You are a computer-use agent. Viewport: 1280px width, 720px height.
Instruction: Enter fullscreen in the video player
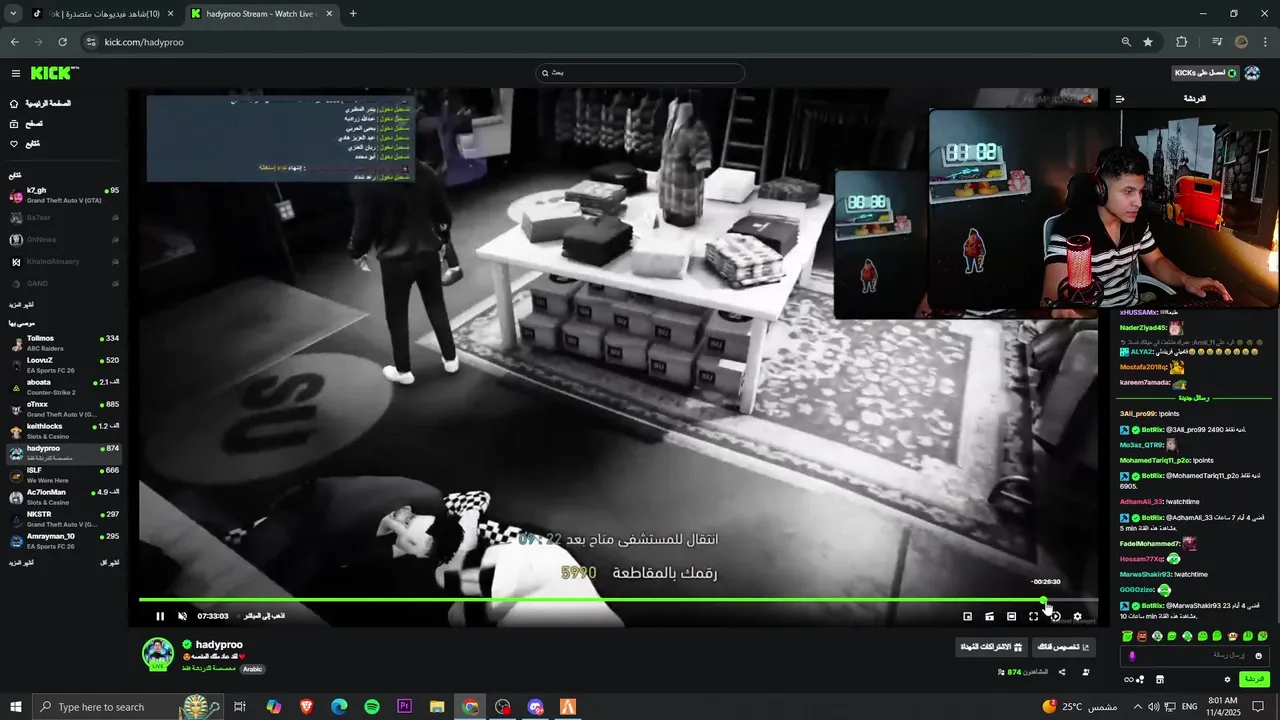pyautogui.click(x=1033, y=616)
